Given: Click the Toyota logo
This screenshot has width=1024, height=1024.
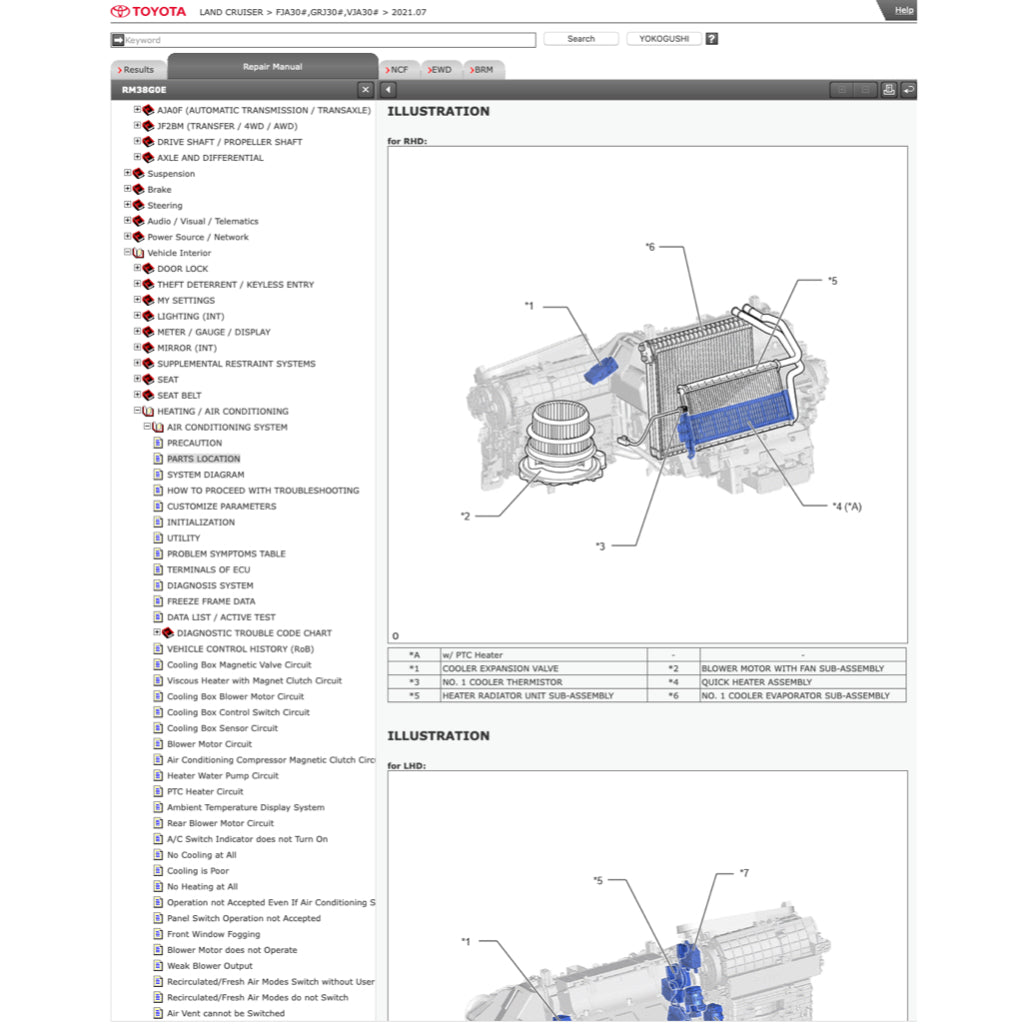Looking at the screenshot, I should (x=148, y=12).
